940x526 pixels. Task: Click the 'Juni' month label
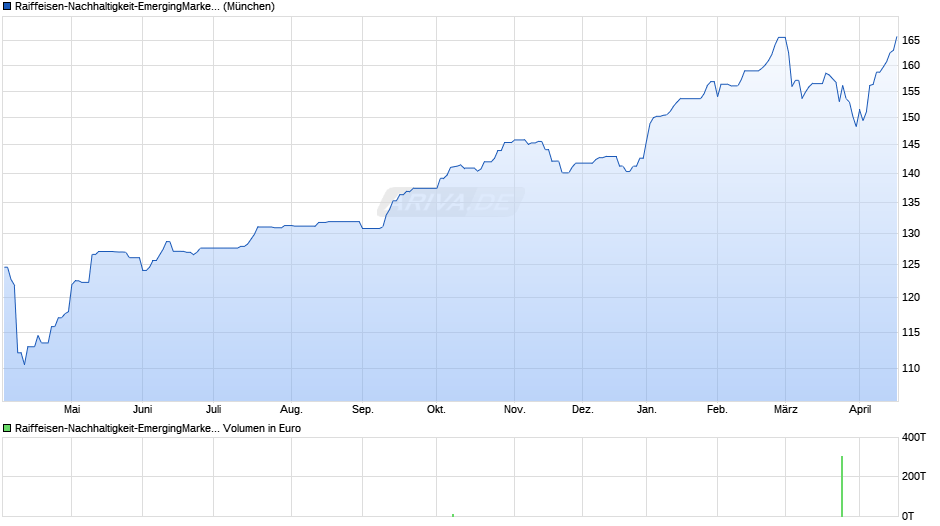click(x=142, y=409)
